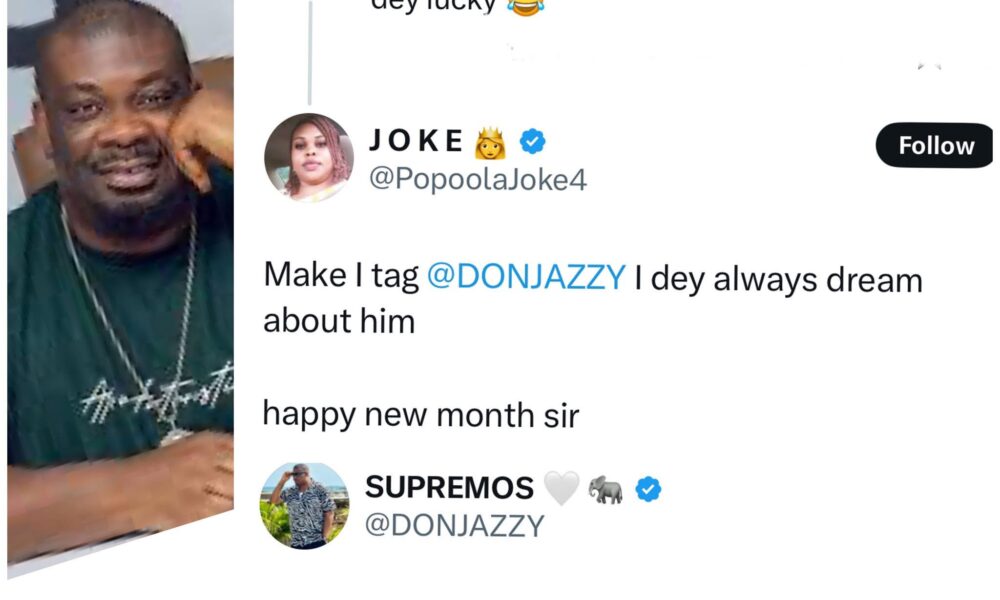Click the SUPREMOS display name

[449, 488]
